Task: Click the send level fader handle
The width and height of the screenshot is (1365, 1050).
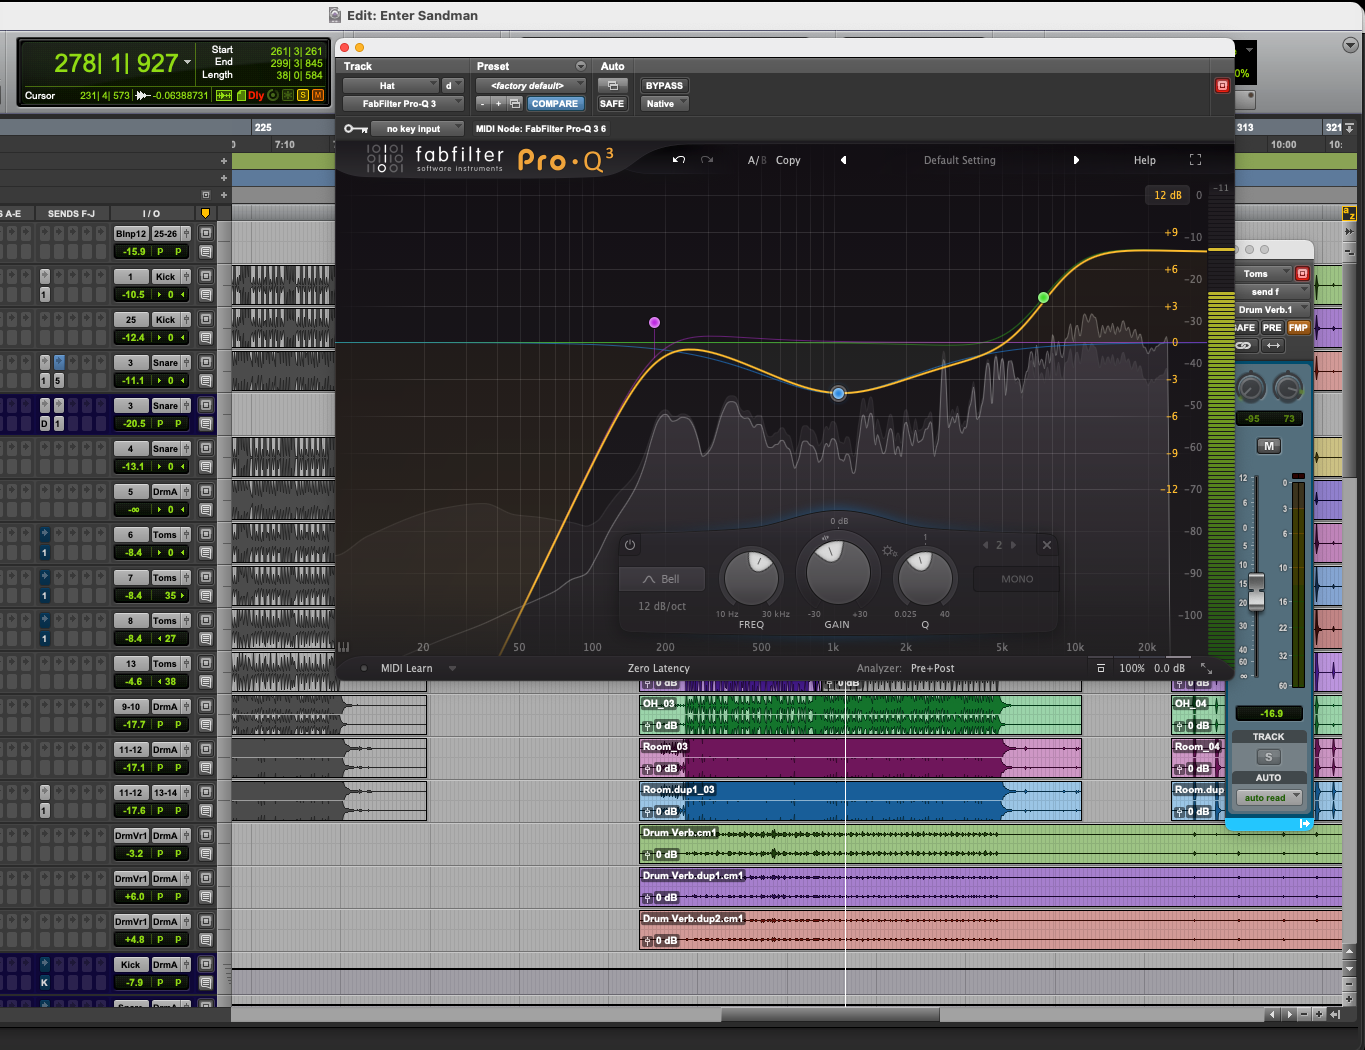Action: [1257, 591]
